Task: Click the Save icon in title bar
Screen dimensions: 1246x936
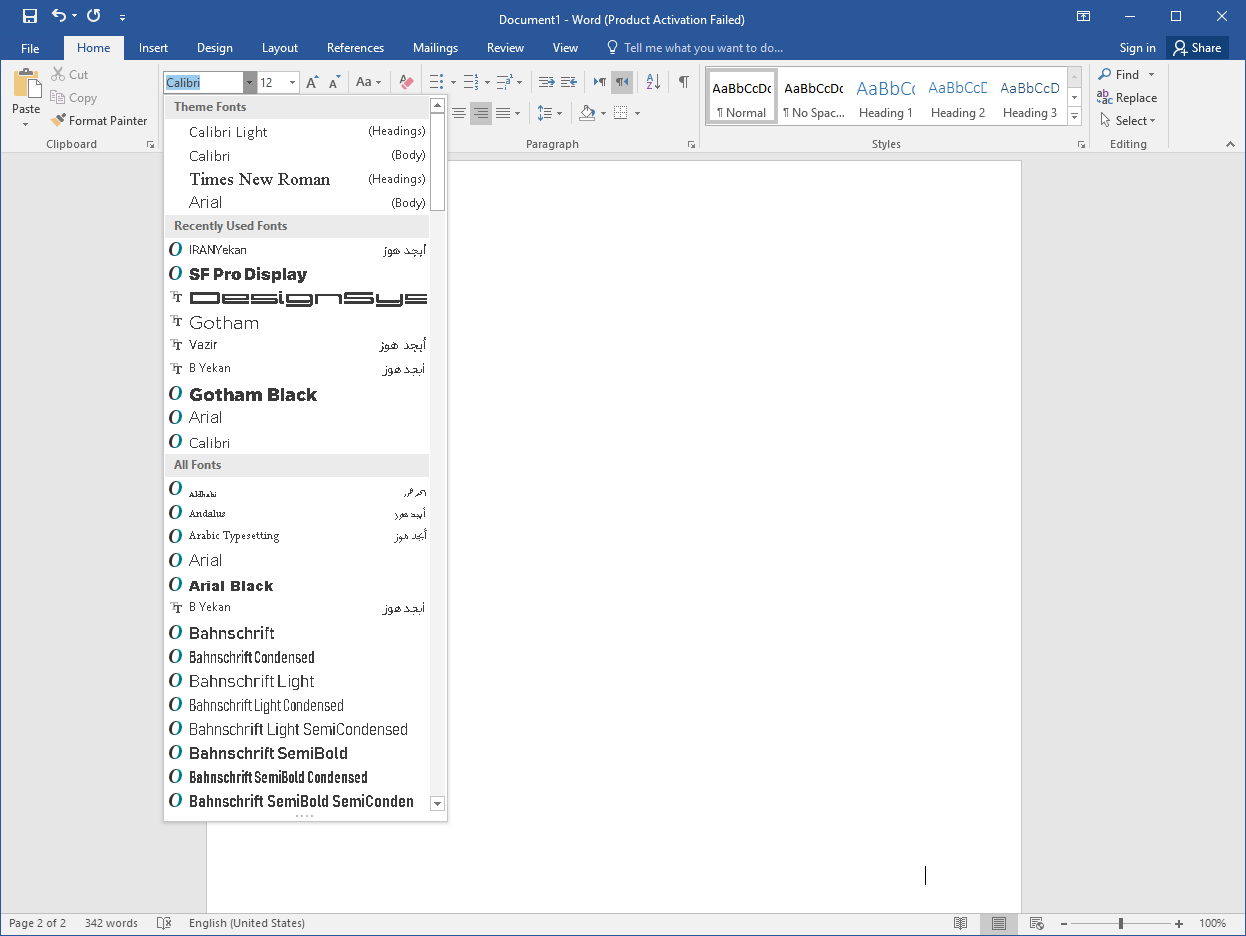Action: click(30, 16)
